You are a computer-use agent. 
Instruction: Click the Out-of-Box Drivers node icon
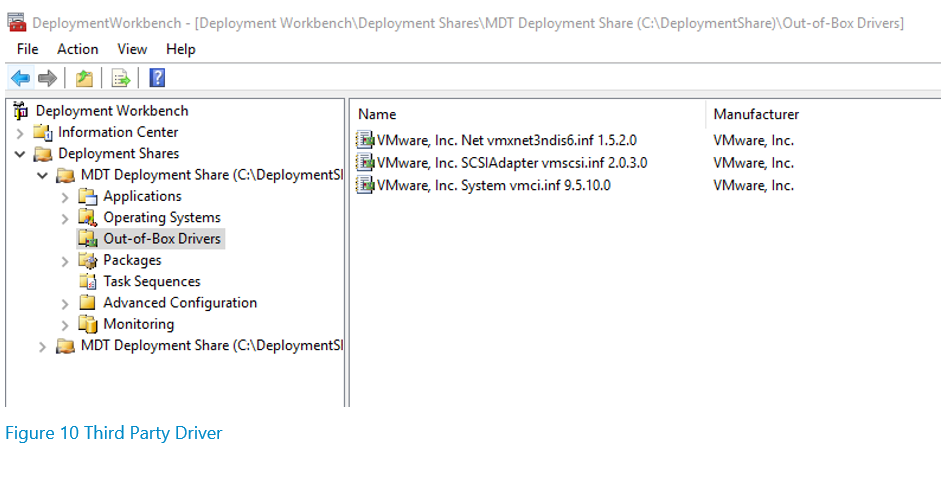click(87, 239)
